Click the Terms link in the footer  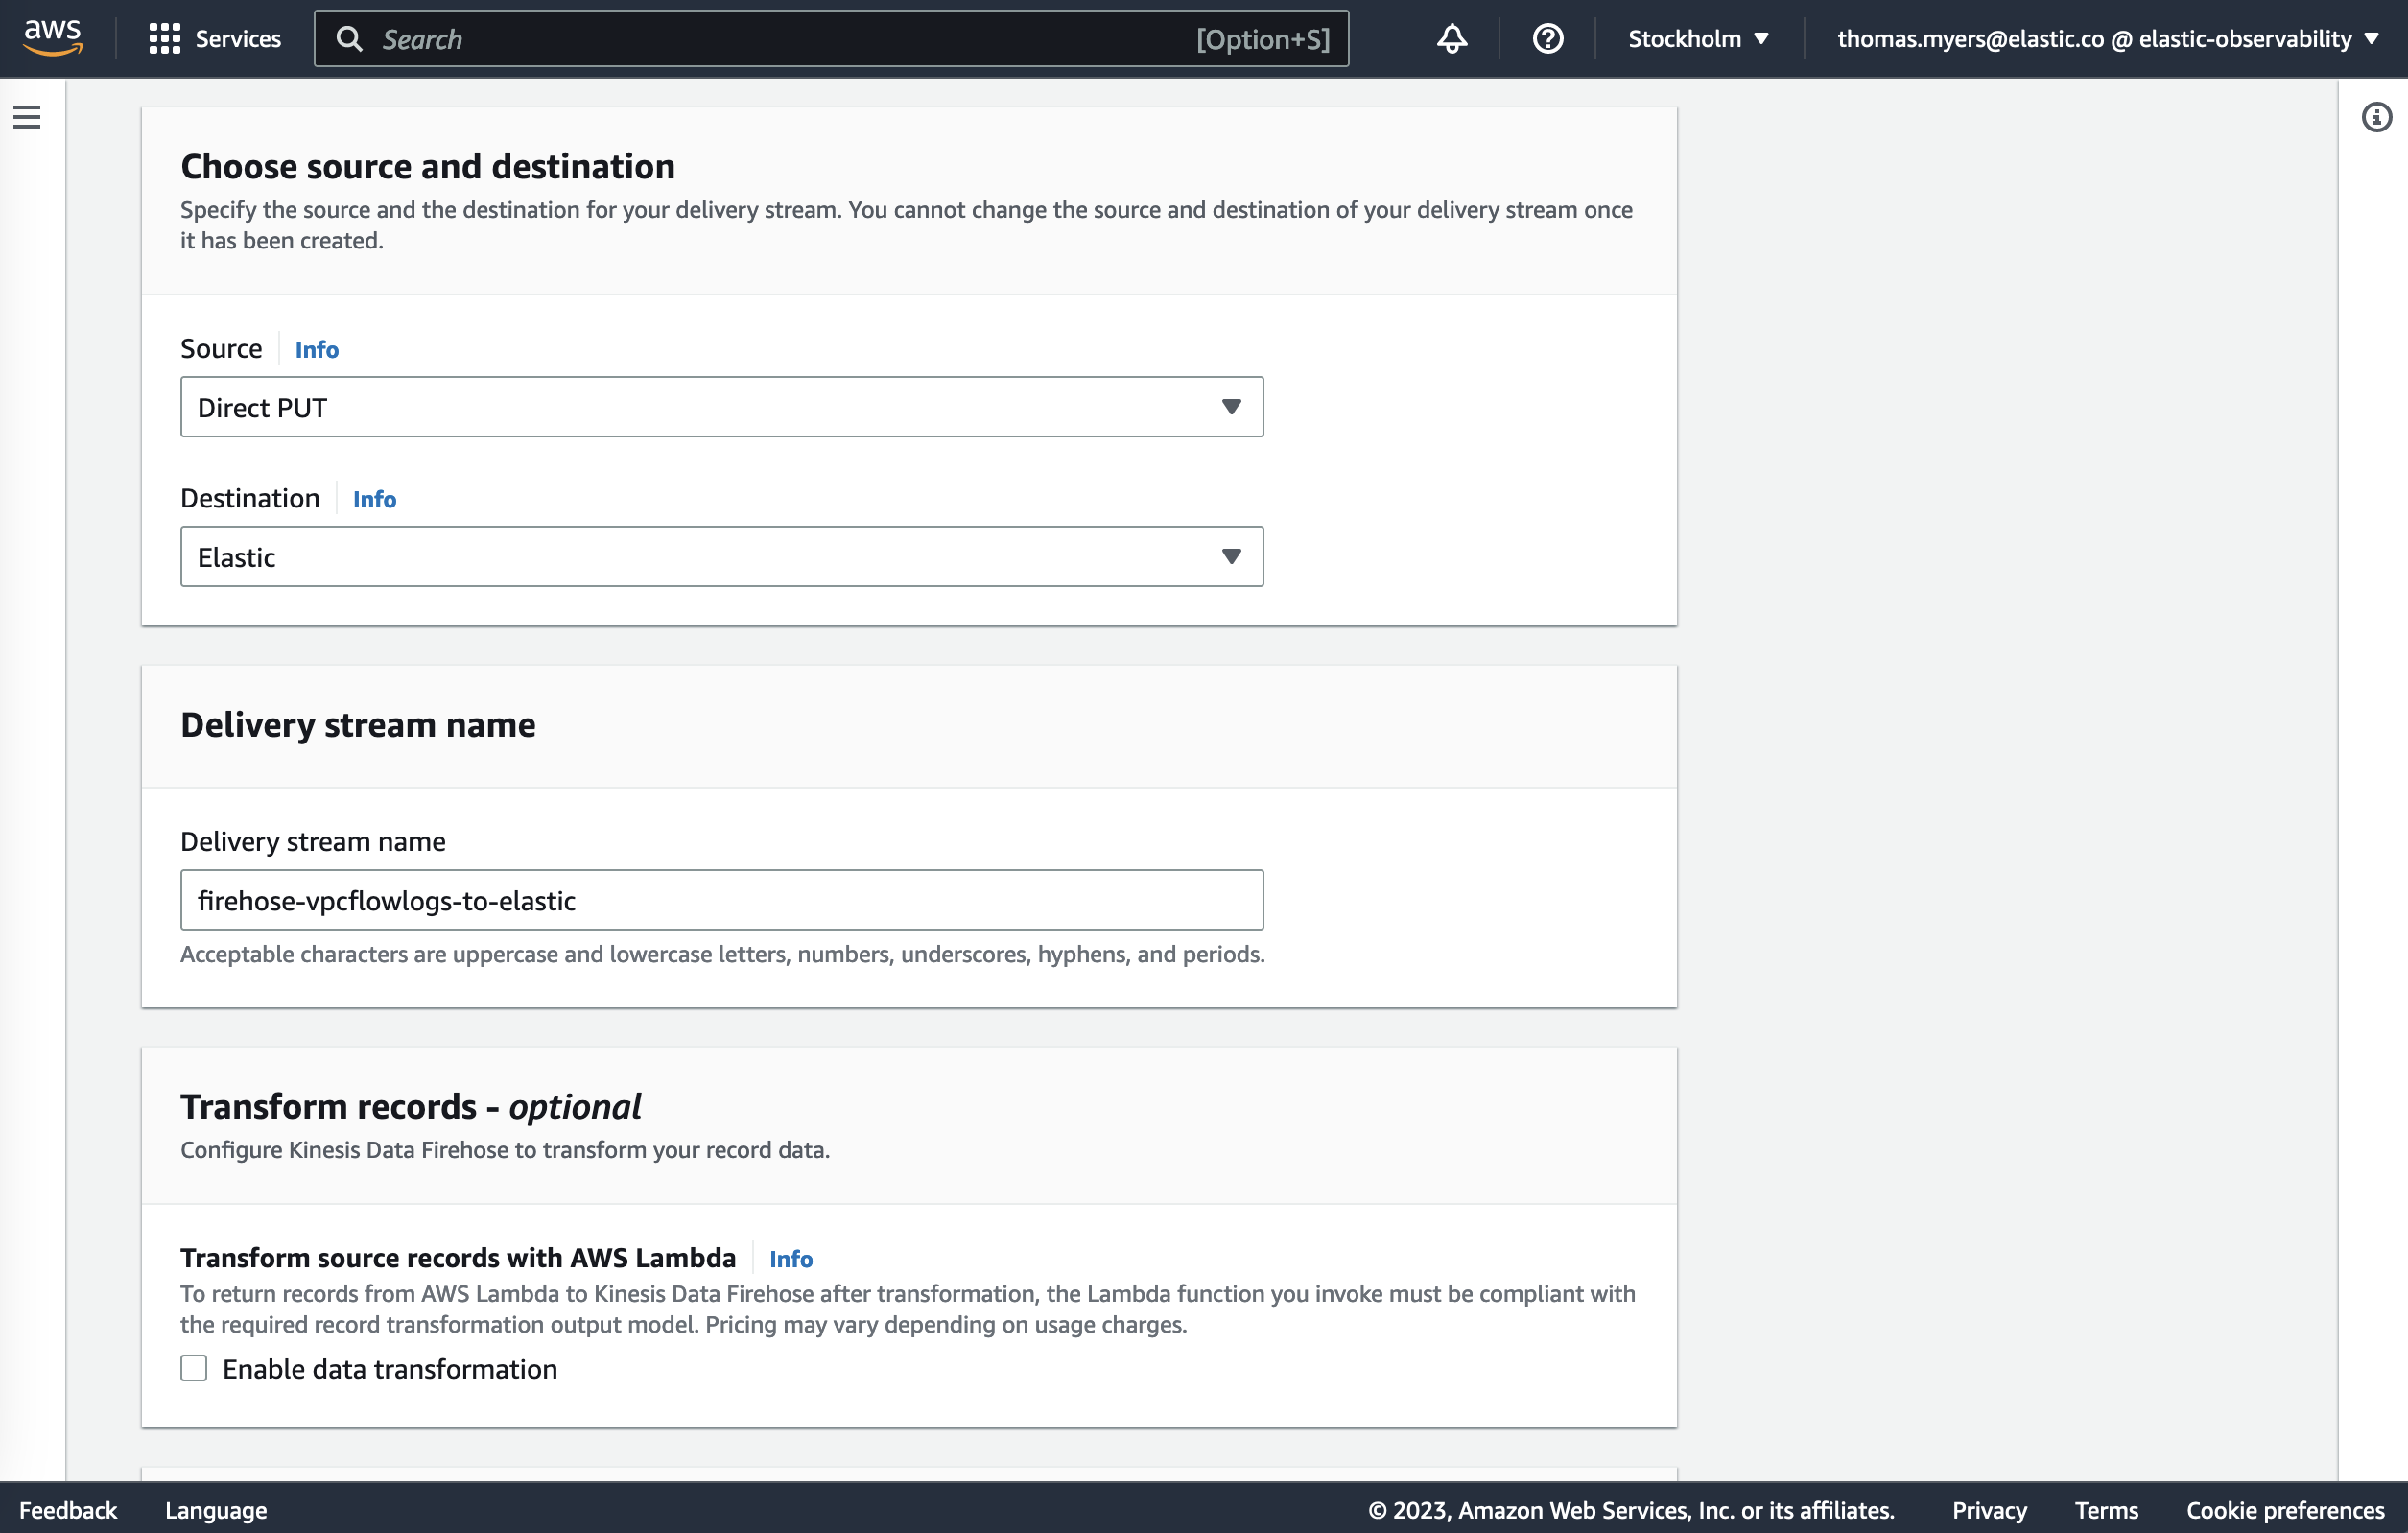click(x=2105, y=1510)
